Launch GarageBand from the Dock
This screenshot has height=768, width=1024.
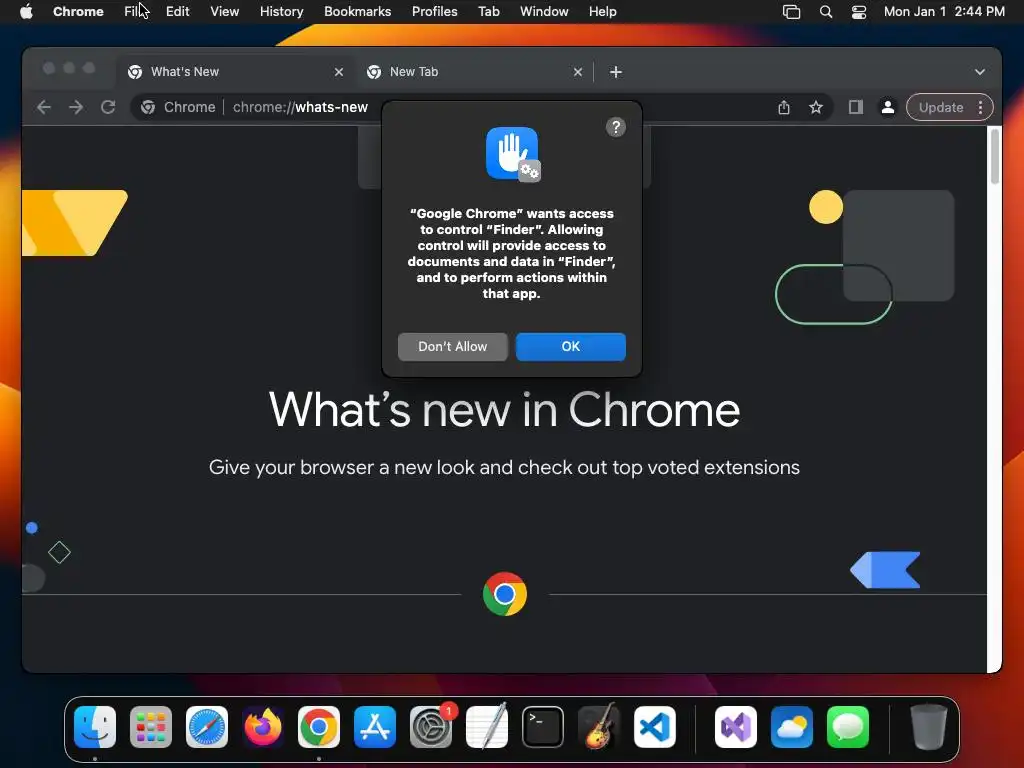click(599, 727)
